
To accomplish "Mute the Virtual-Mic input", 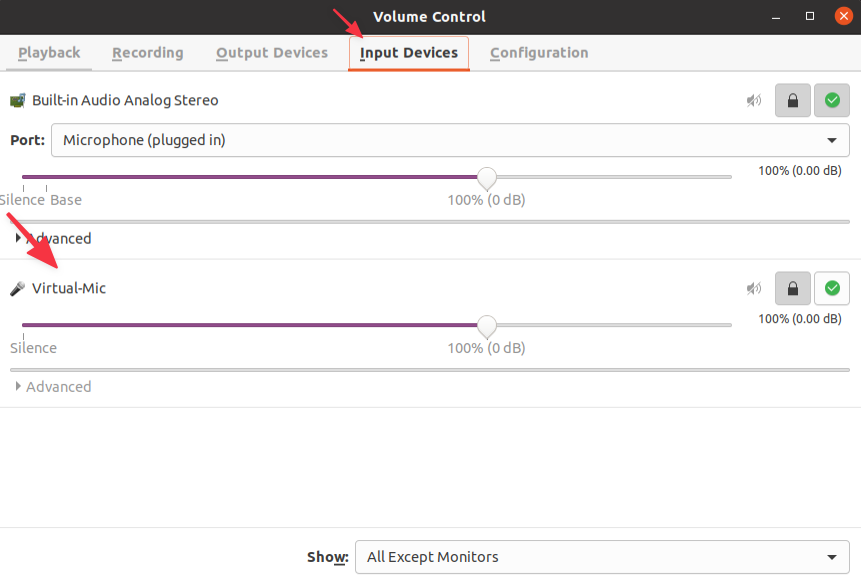I will (754, 289).
